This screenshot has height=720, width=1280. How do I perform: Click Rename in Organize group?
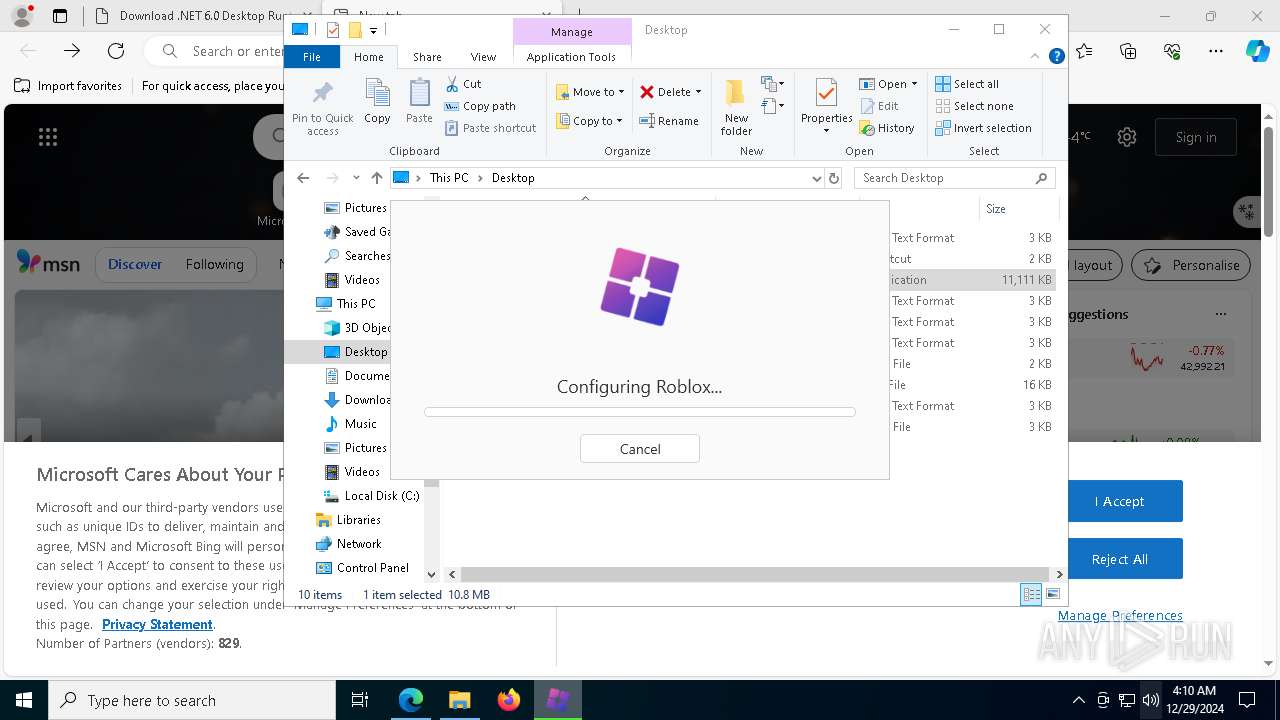pyautogui.click(x=669, y=121)
